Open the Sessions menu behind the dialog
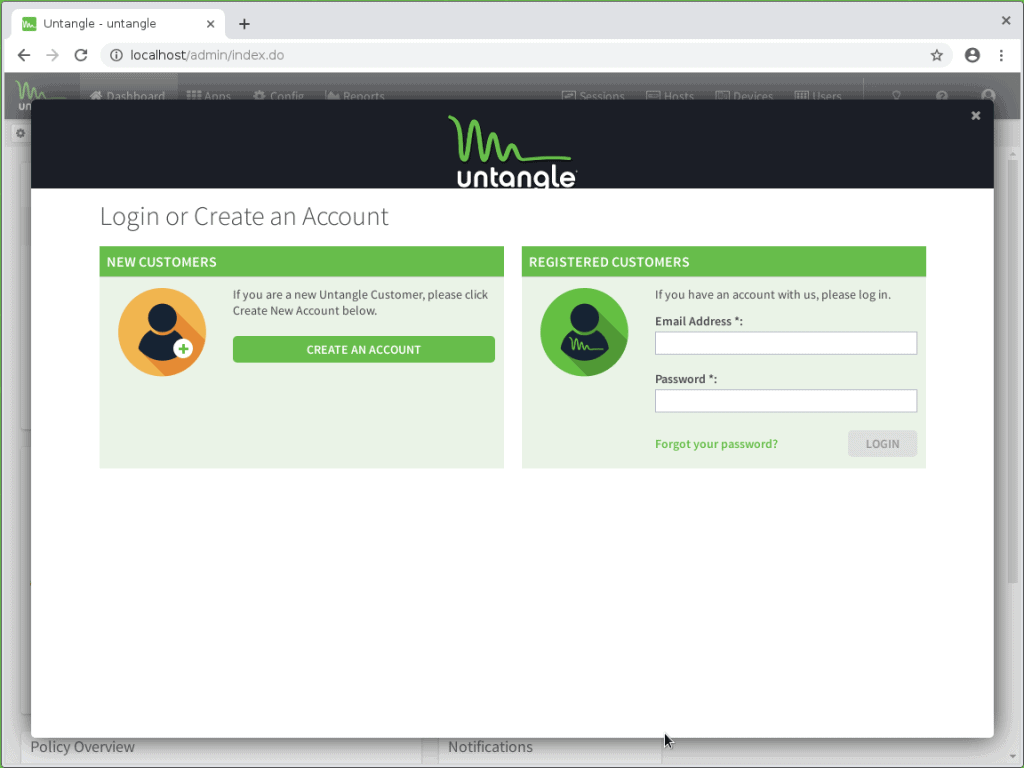Screen dimensions: 1024x768 pos(593,96)
